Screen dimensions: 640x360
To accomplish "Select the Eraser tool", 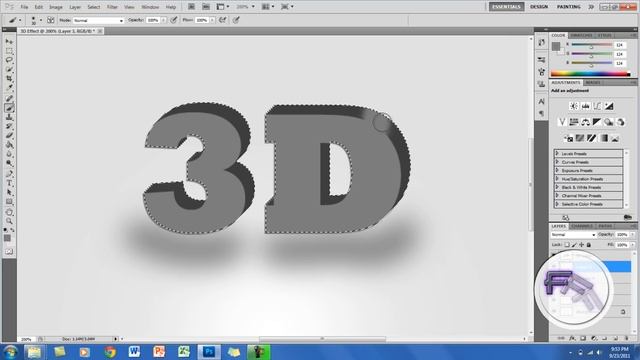I will [9, 136].
